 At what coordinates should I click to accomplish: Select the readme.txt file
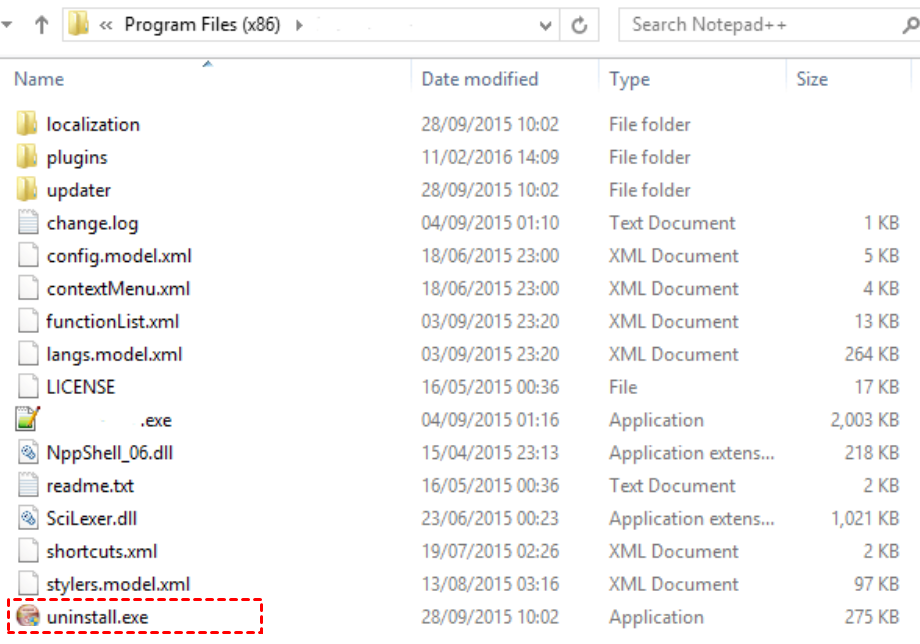coord(90,486)
